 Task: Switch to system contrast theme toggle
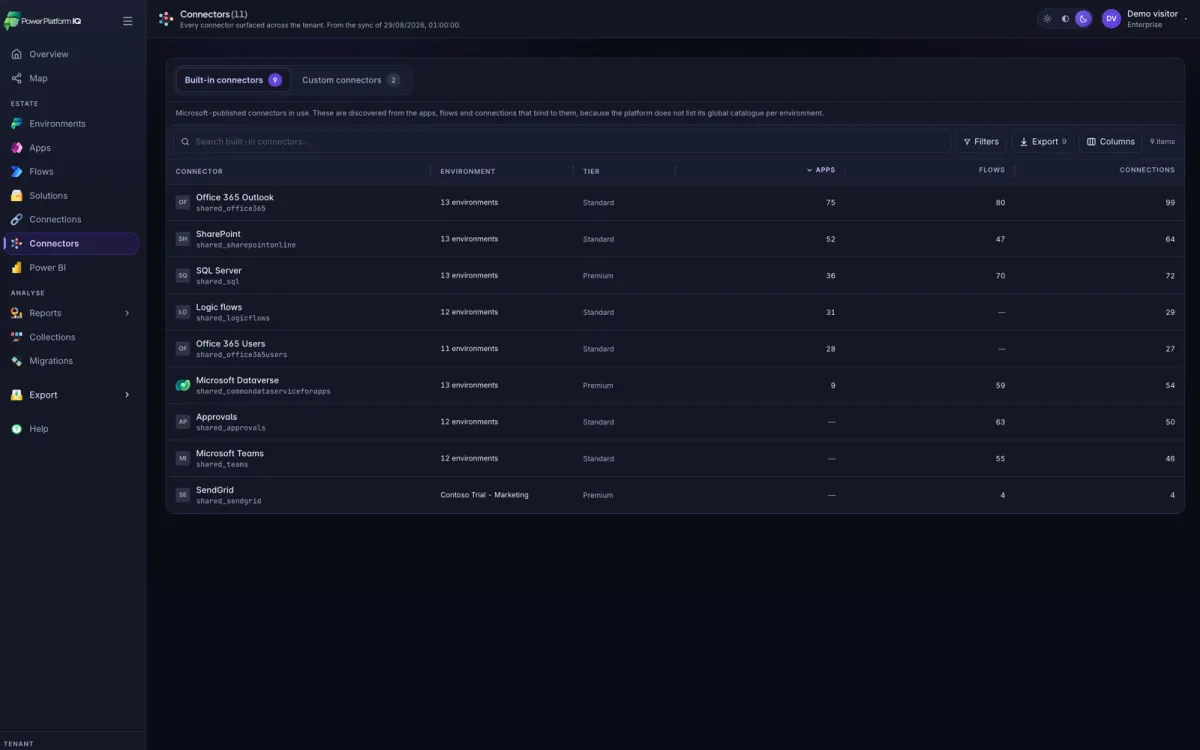point(1065,19)
